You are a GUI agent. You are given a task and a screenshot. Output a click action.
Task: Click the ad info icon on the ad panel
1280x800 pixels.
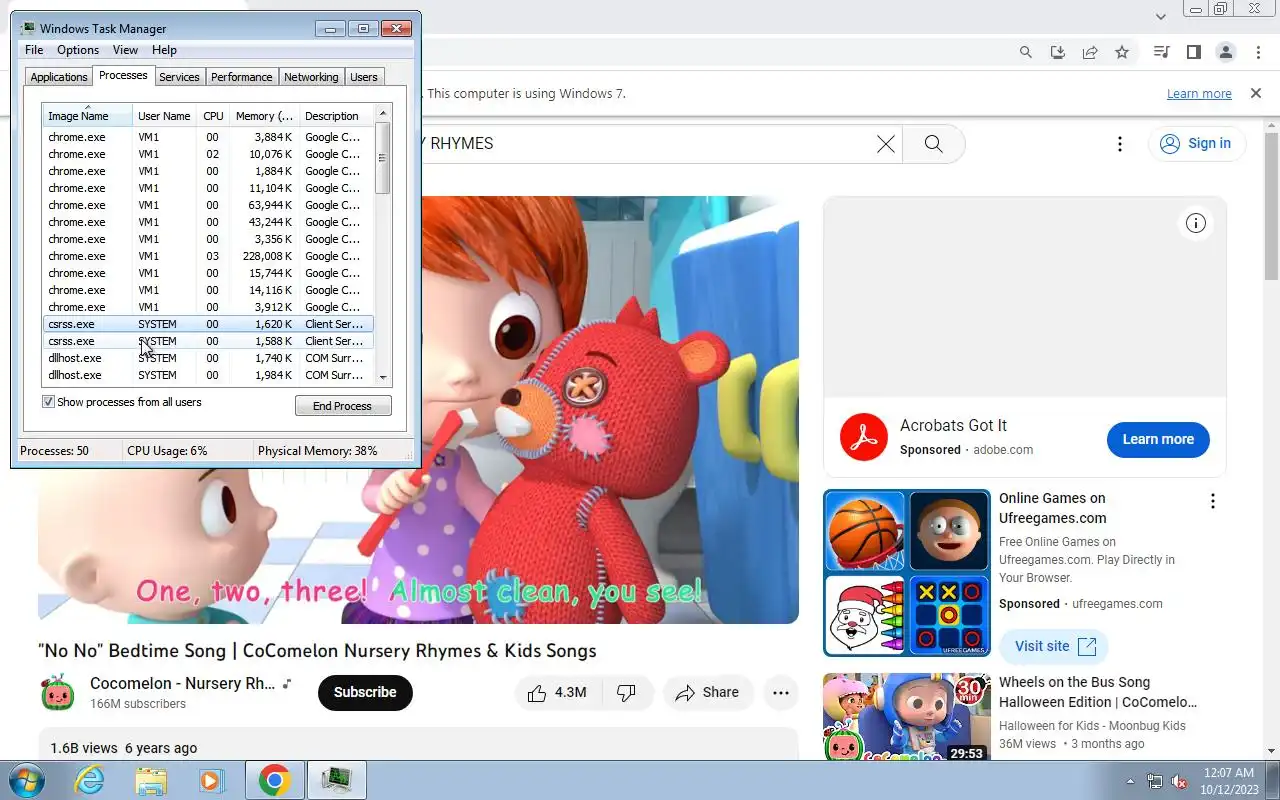1196,223
